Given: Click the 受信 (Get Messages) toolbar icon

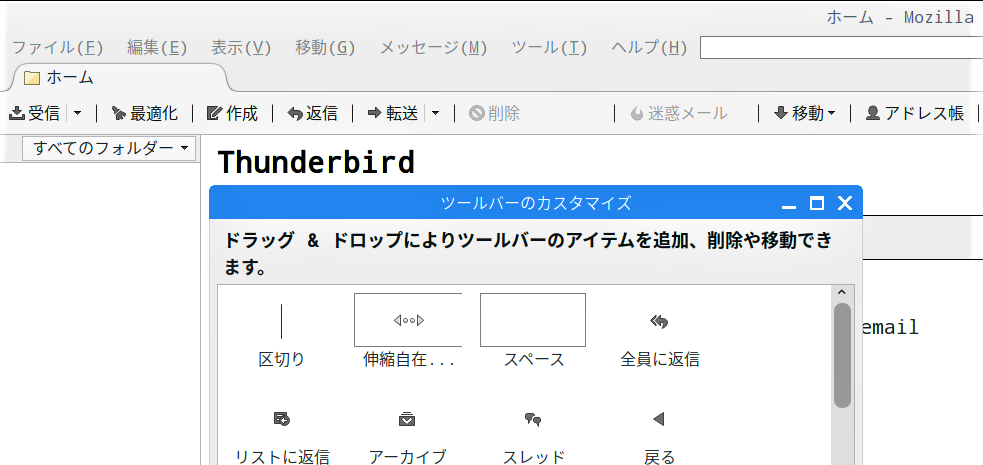Looking at the screenshot, I should [17, 113].
